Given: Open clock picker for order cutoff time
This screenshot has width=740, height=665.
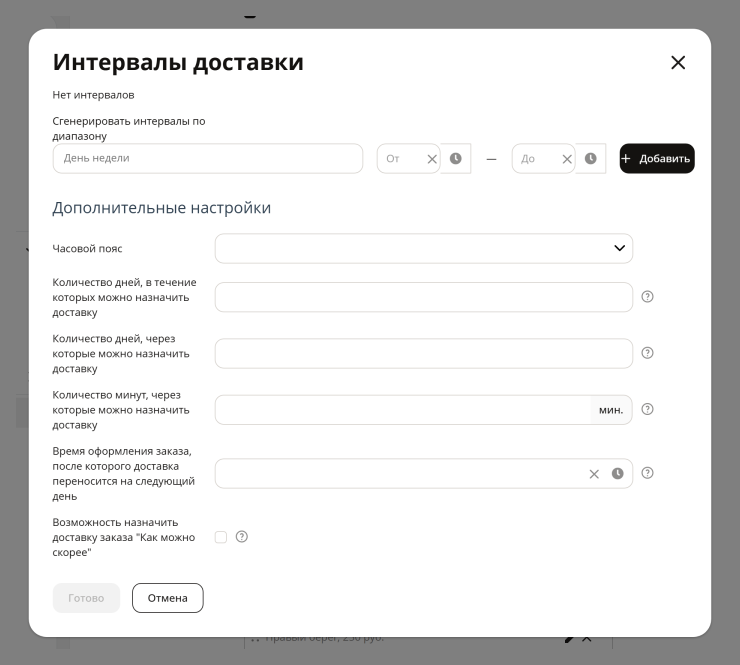Looking at the screenshot, I should pos(617,473).
